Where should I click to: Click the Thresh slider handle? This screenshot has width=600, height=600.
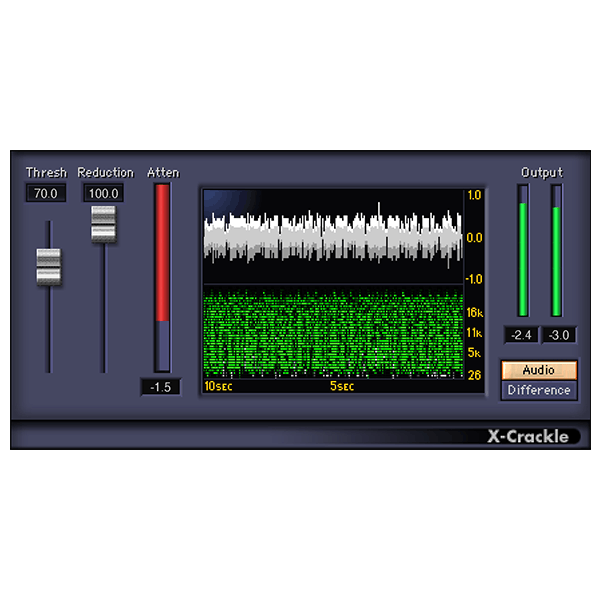pos(48,265)
